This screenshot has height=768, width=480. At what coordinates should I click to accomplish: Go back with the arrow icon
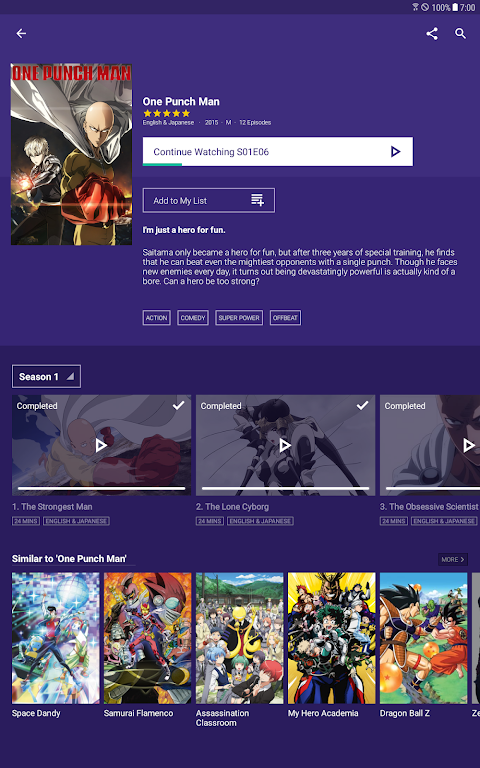21,33
